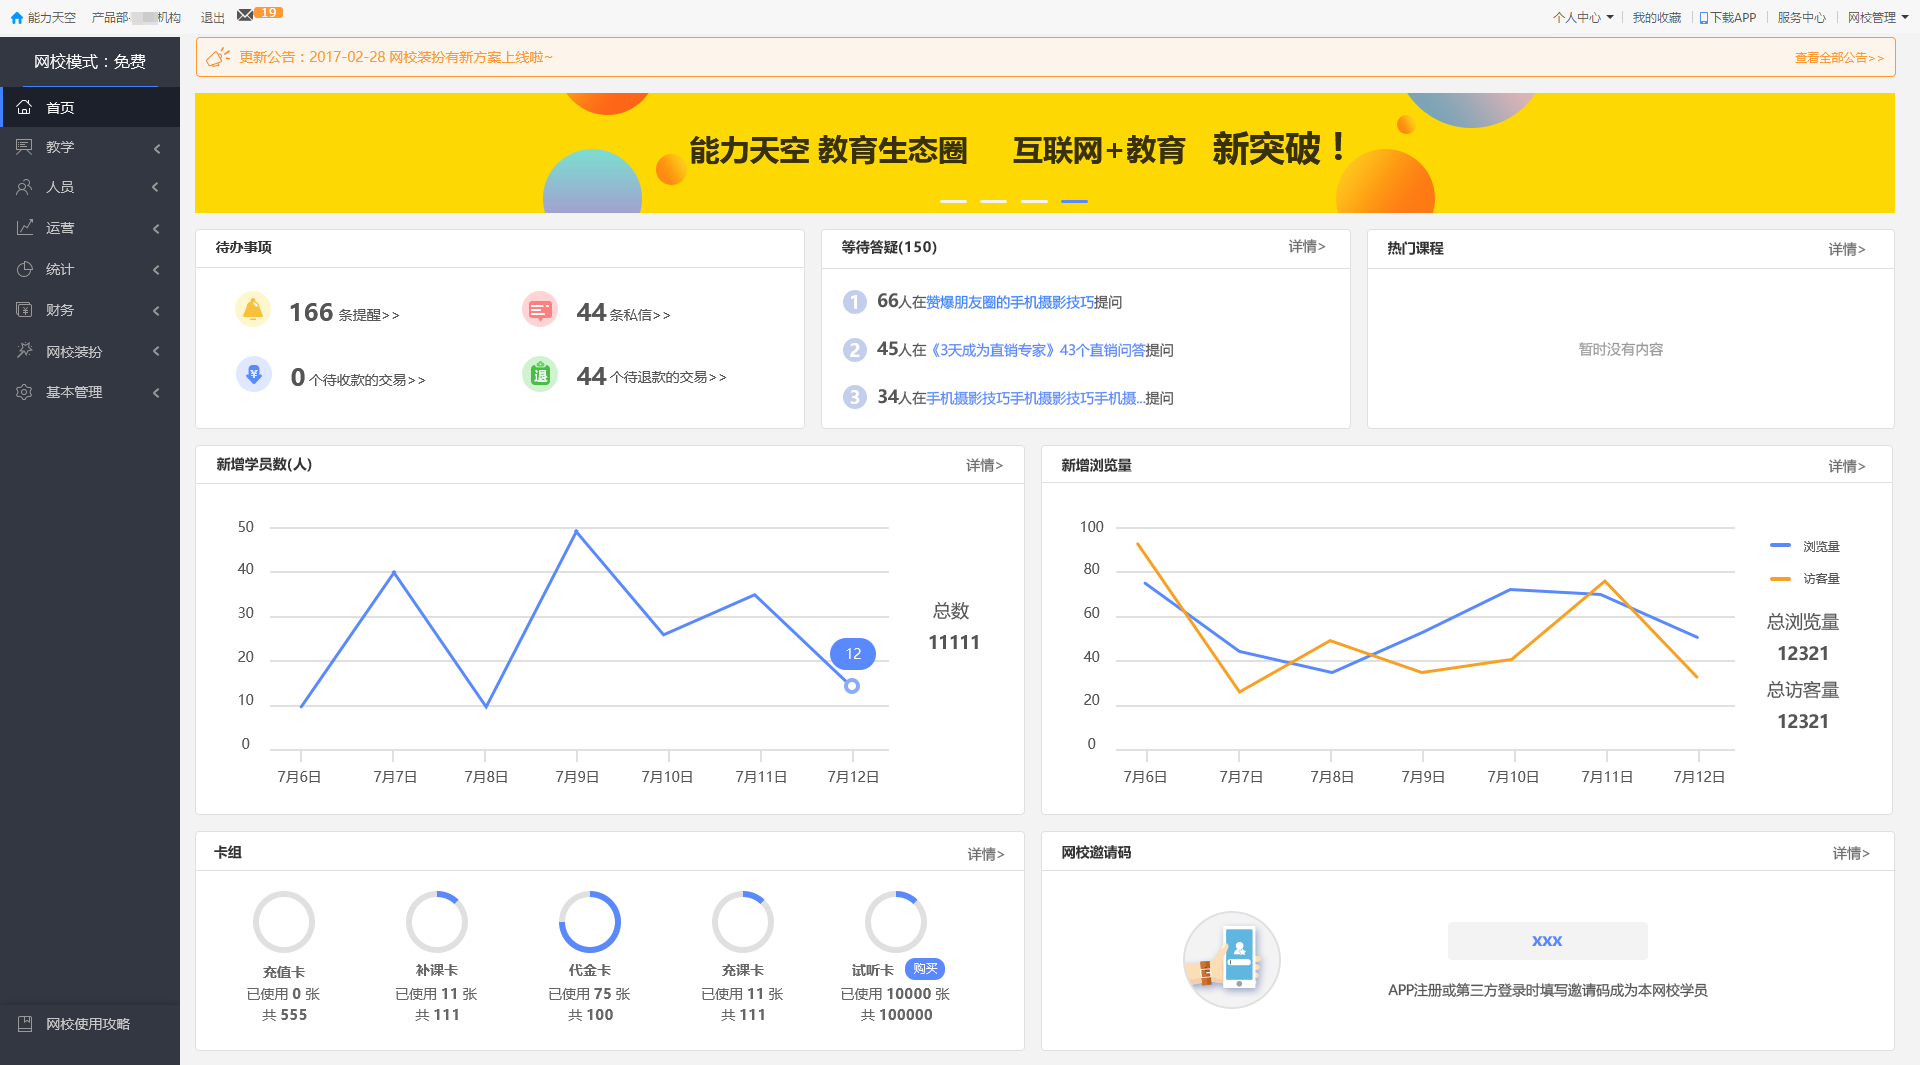
Task: Open the 财务 sidebar menu item
Action: (x=88, y=310)
